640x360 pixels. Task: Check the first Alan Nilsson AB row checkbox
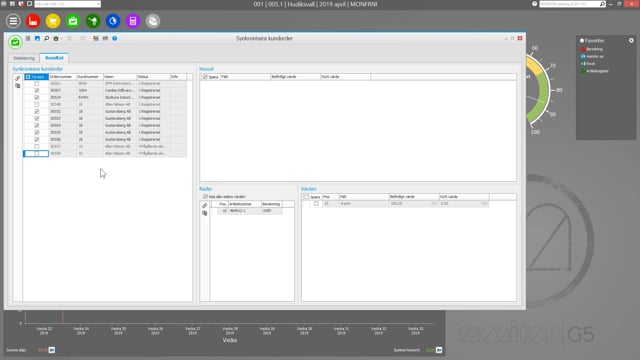click(x=37, y=104)
